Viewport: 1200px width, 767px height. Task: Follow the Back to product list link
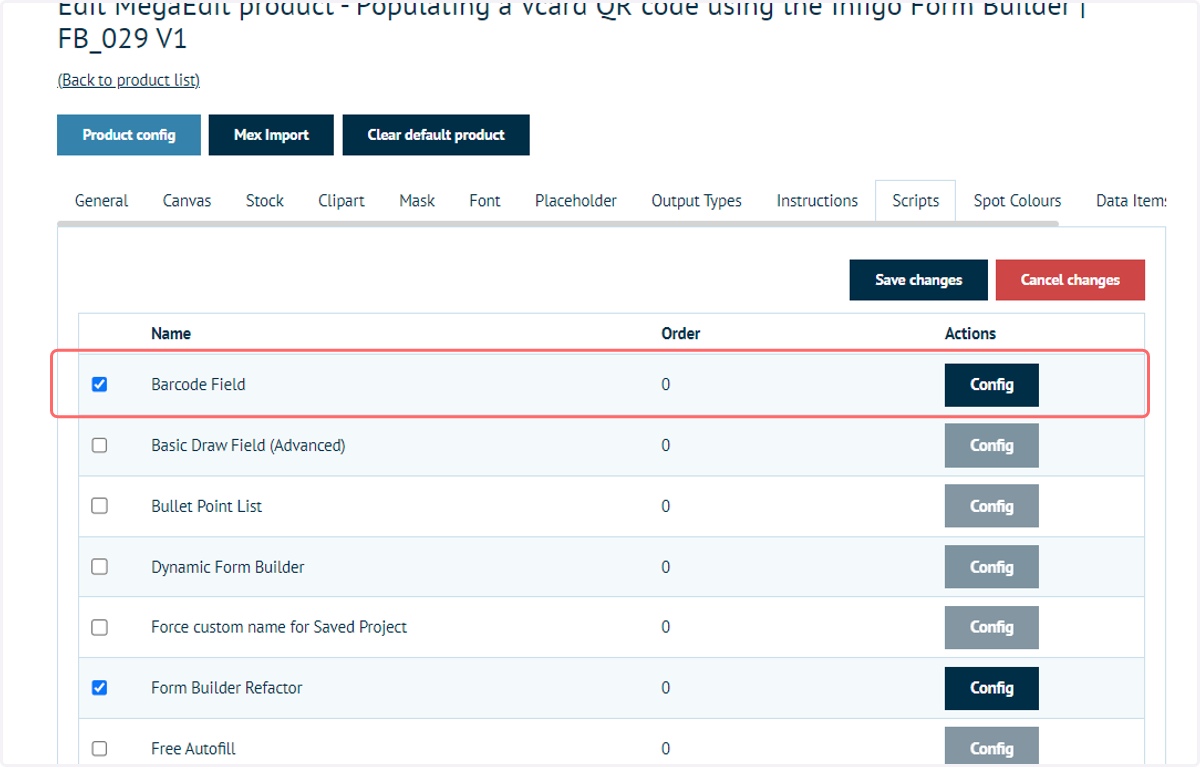[129, 80]
